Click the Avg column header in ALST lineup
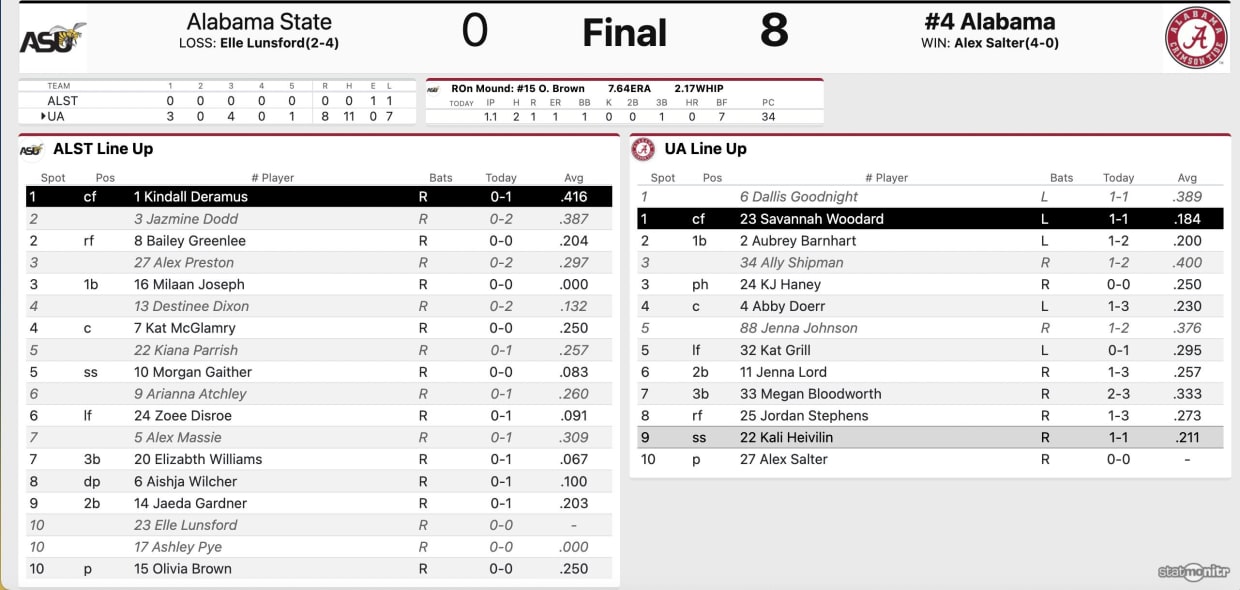 572,178
